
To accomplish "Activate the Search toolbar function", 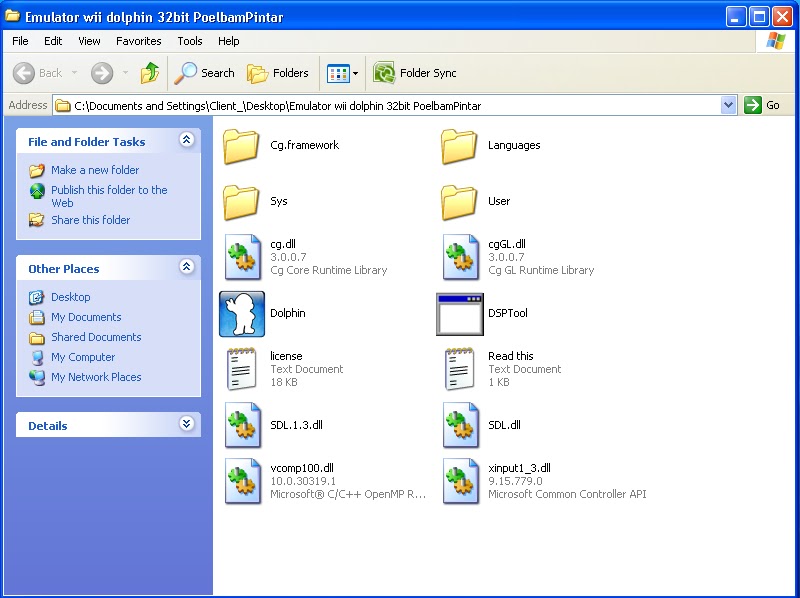I will 204,73.
